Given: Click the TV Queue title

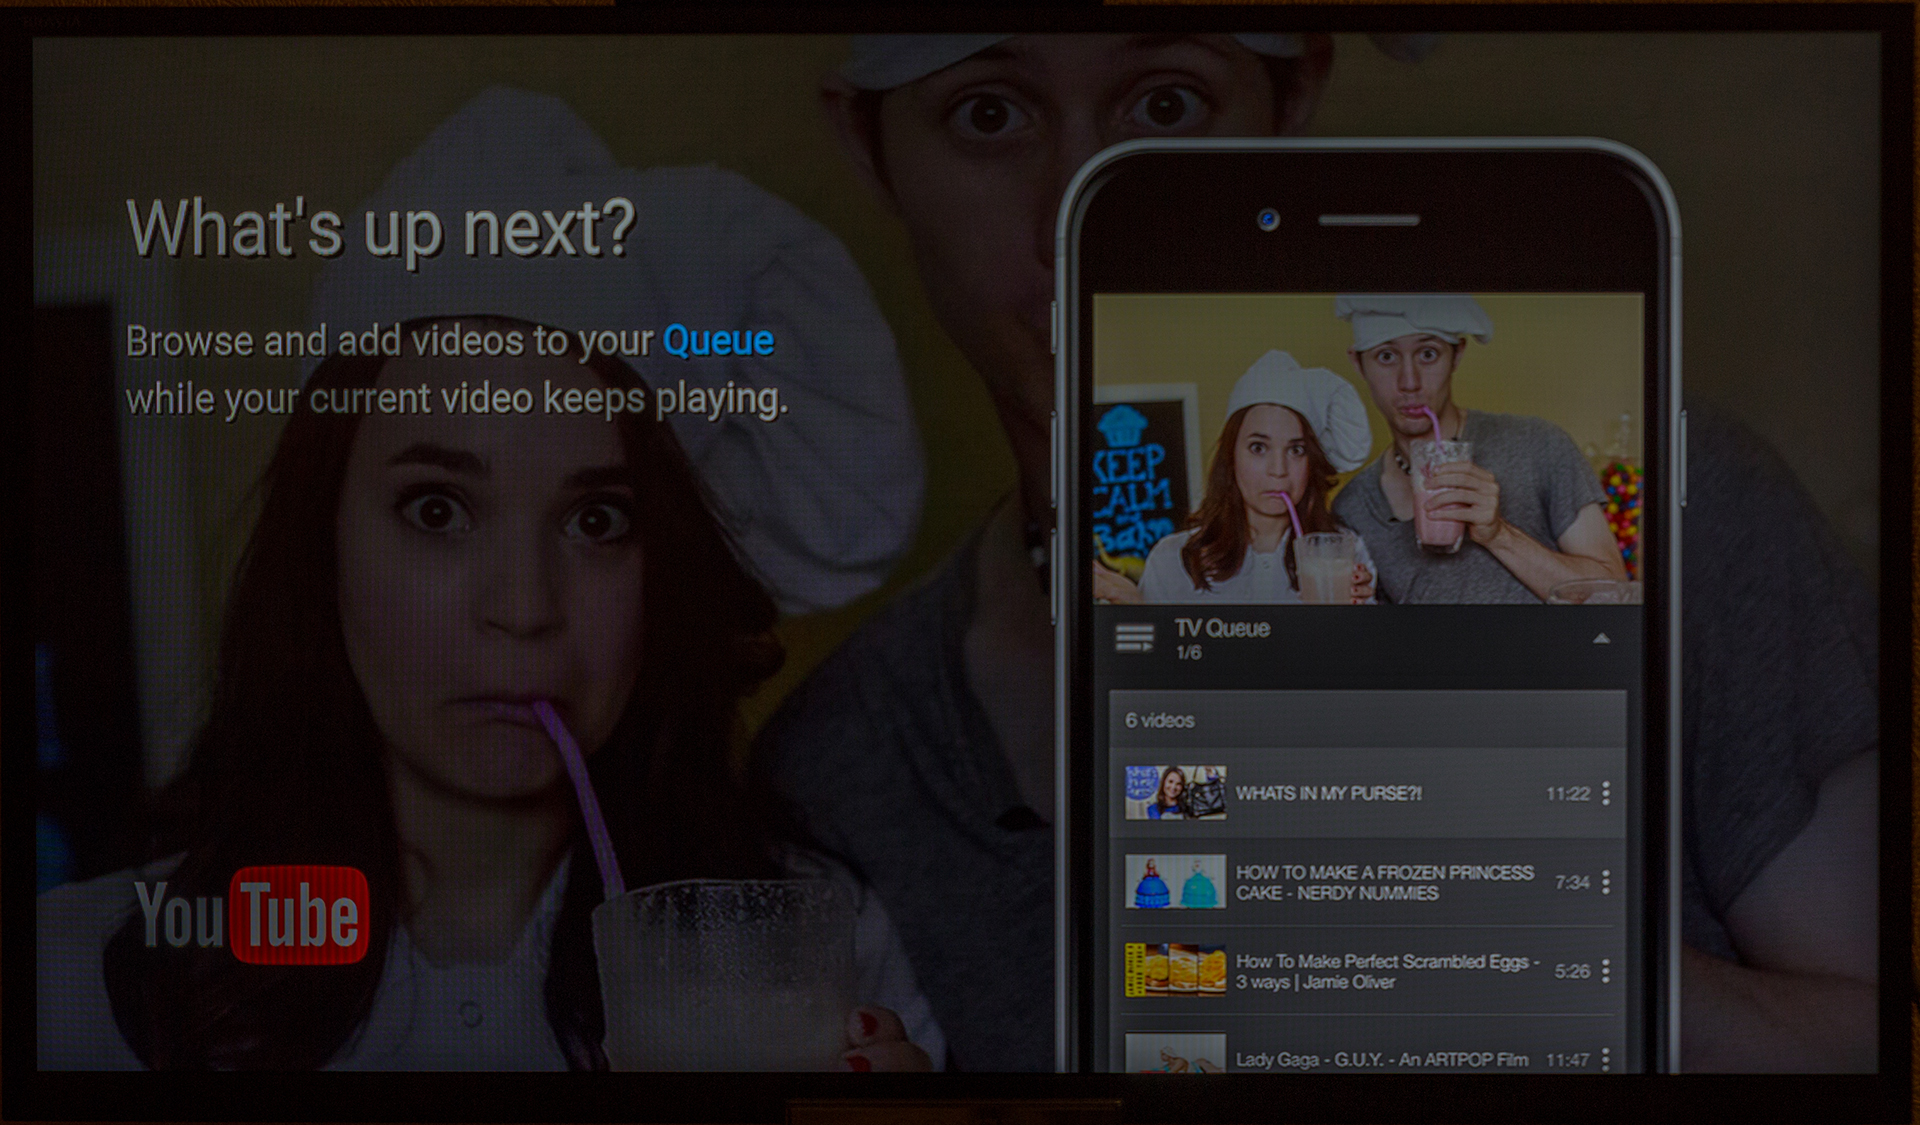Looking at the screenshot, I should click(x=1222, y=628).
